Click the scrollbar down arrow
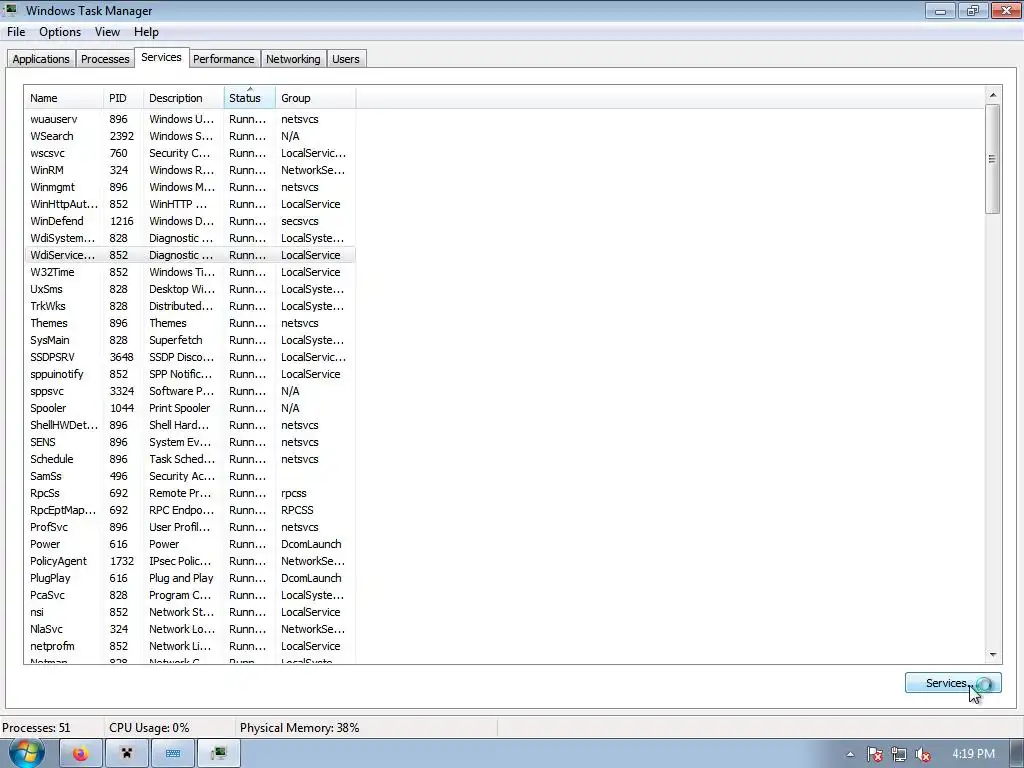The image size is (1024, 768). tap(993, 654)
